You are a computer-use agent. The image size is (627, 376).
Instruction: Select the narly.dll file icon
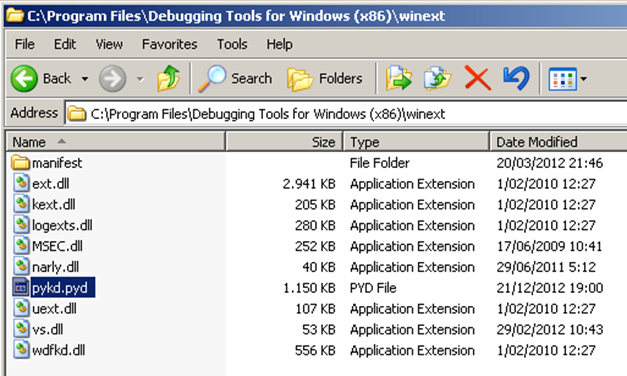(x=21, y=266)
